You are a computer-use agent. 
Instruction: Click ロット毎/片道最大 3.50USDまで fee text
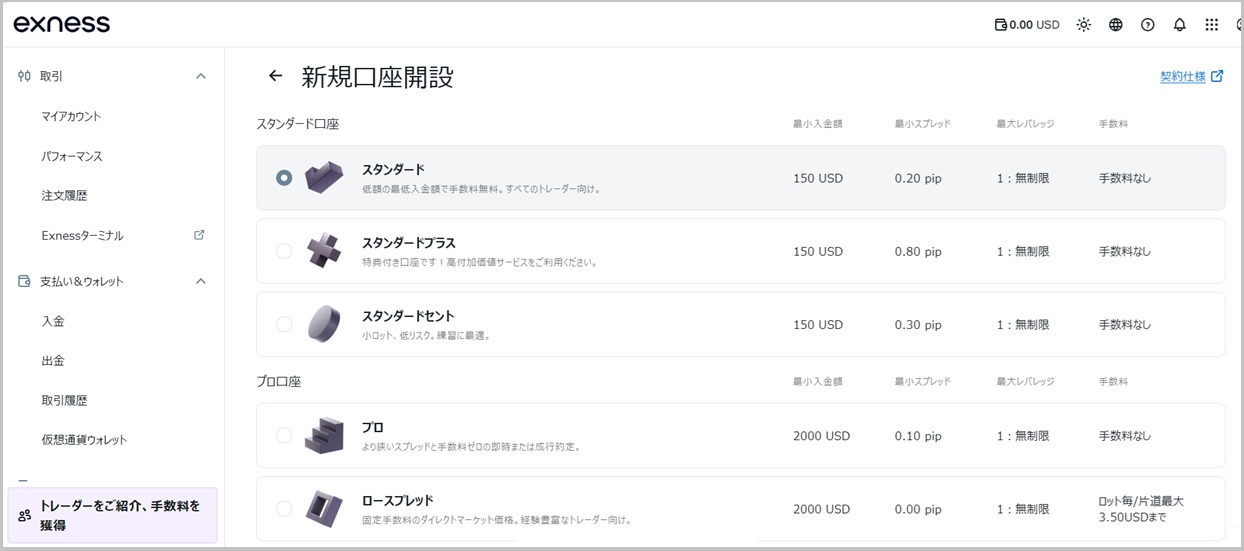[1141, 509]
